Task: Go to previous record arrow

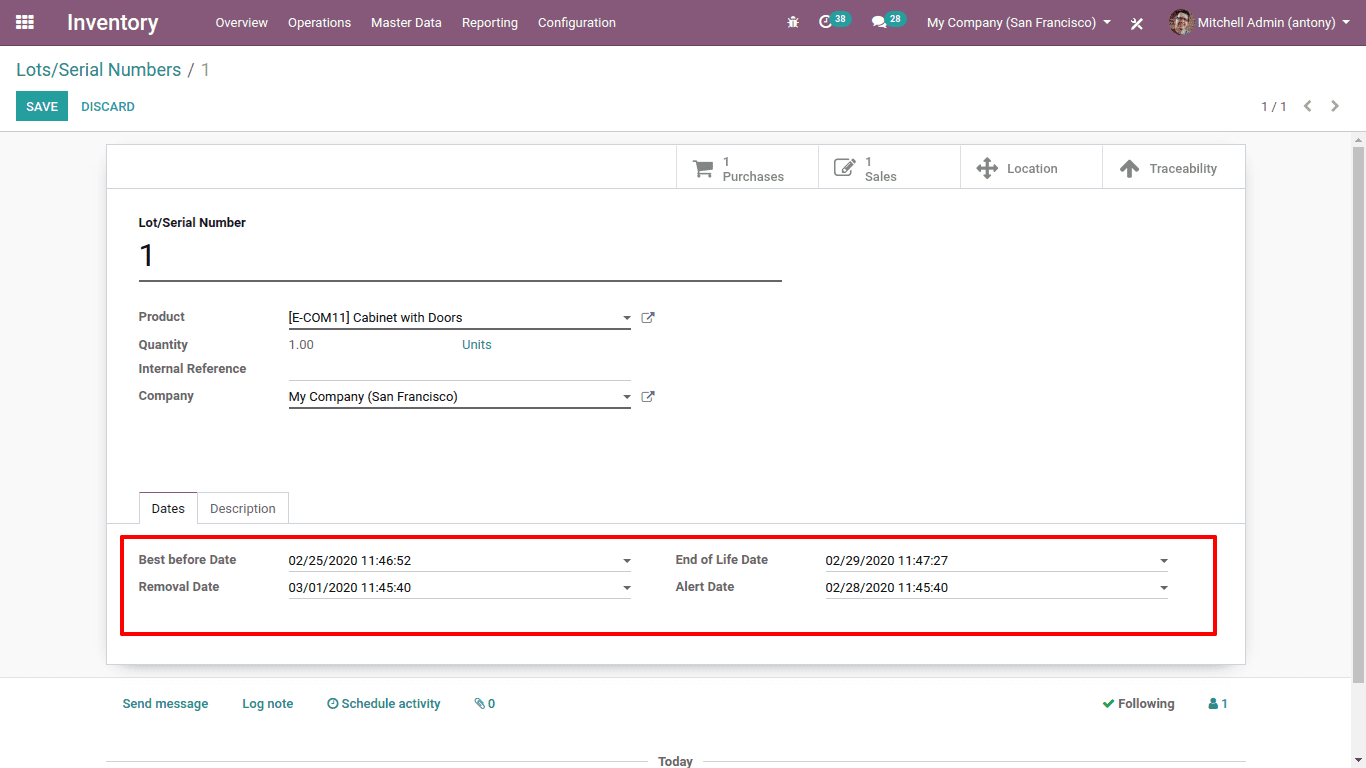Action: [x=1307, y=106]
